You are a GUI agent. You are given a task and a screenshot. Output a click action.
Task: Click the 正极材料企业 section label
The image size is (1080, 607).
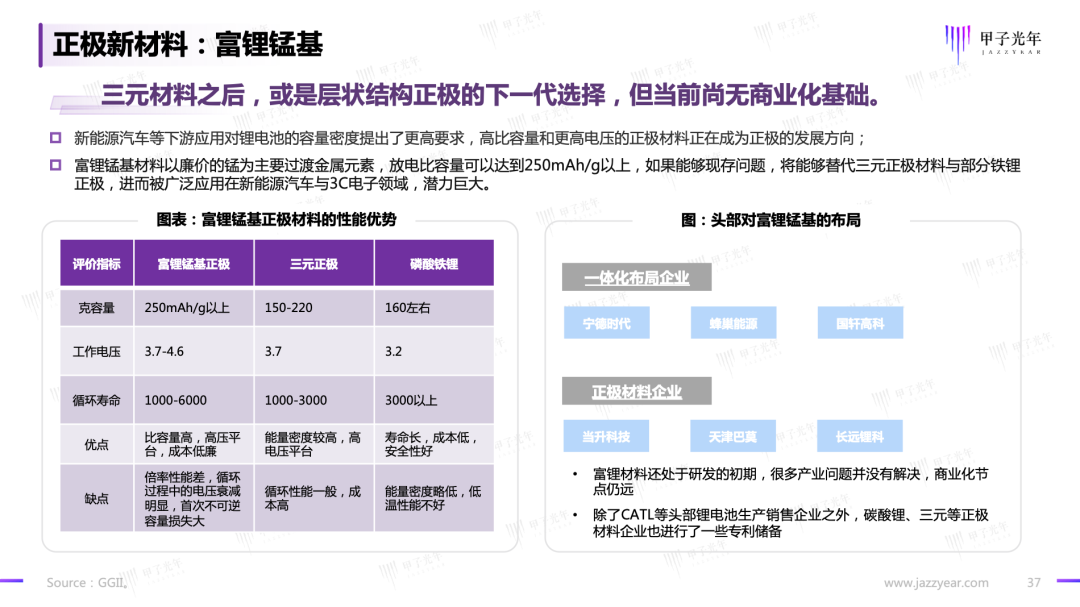pyautogui.click(x=636, y=391)
